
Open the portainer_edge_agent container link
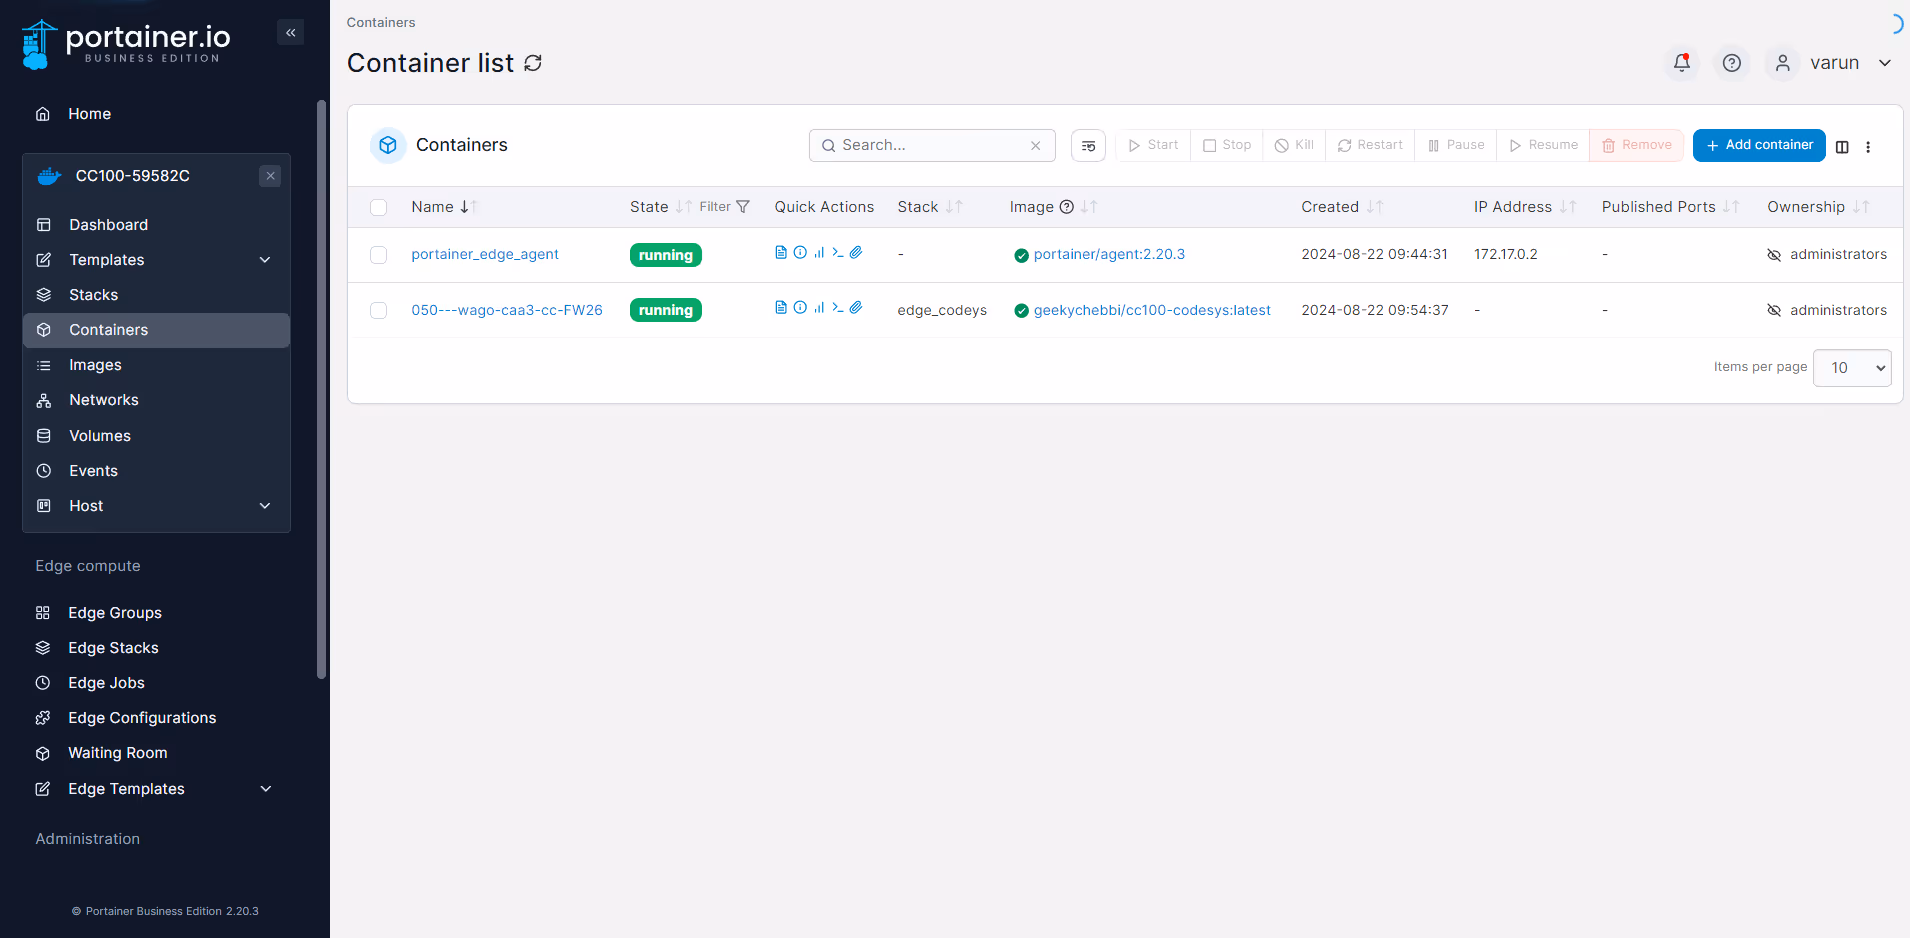click(x=485, y=254)
